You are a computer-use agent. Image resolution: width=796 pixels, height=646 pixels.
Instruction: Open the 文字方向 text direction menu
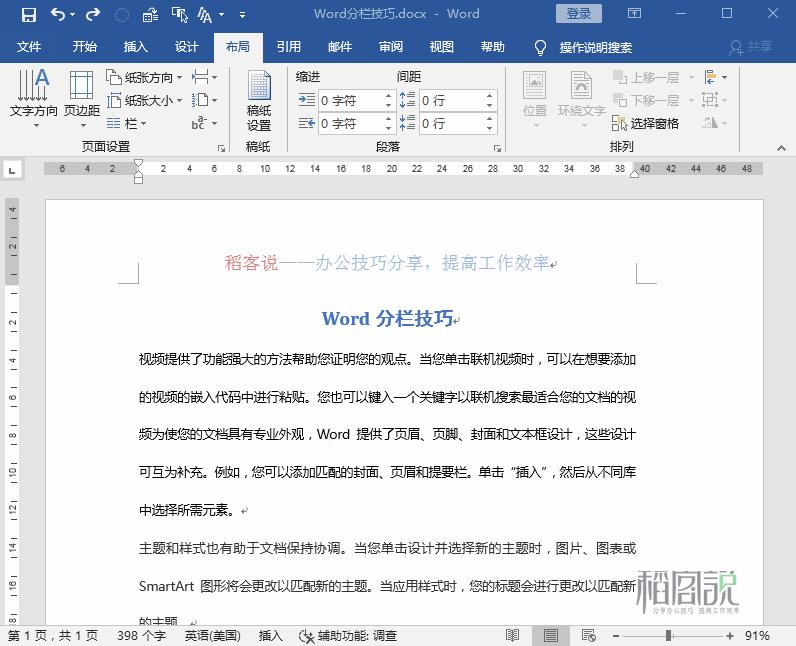34,98
